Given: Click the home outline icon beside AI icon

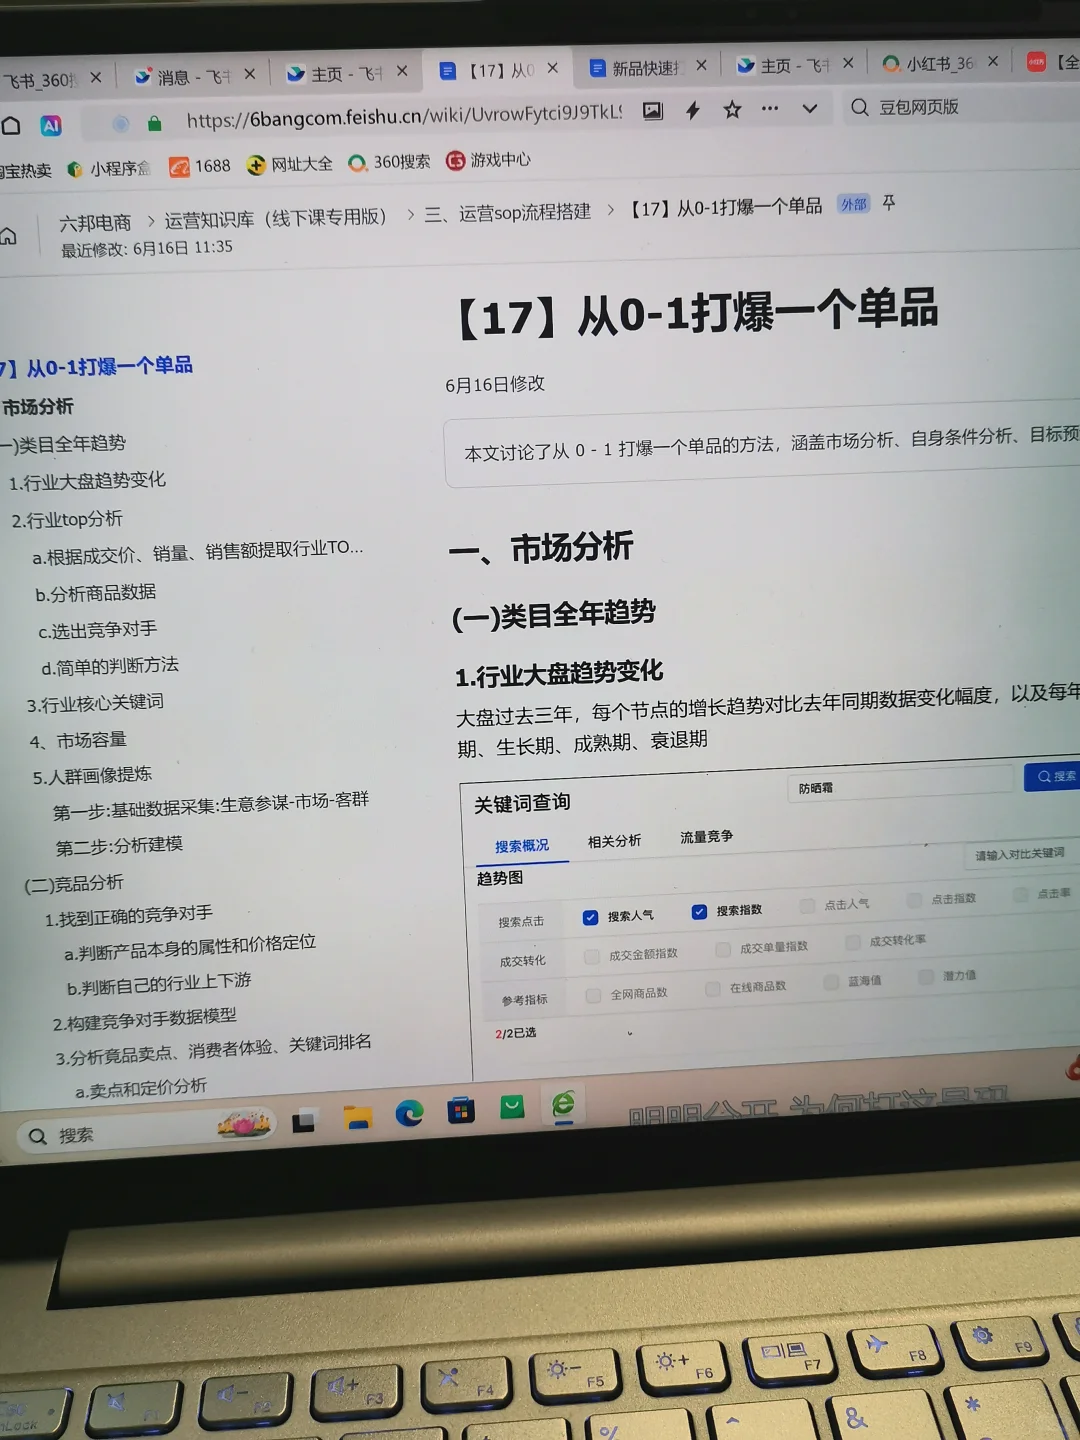Looking at the screenshot, I should [x=10, y=125].
